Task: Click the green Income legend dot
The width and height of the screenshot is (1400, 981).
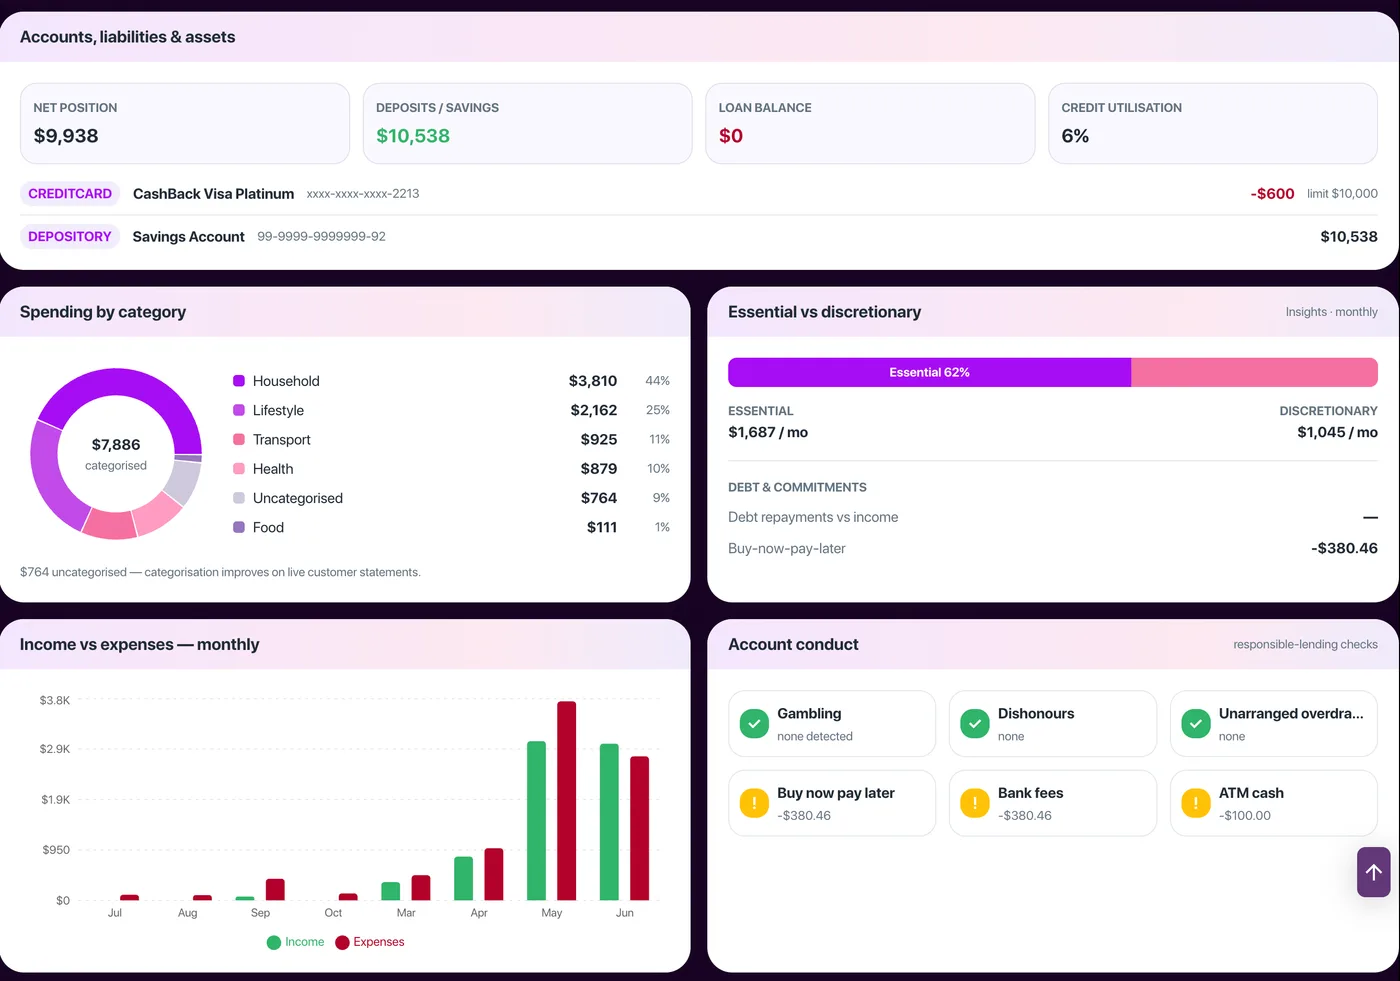Action: point(274,942)
